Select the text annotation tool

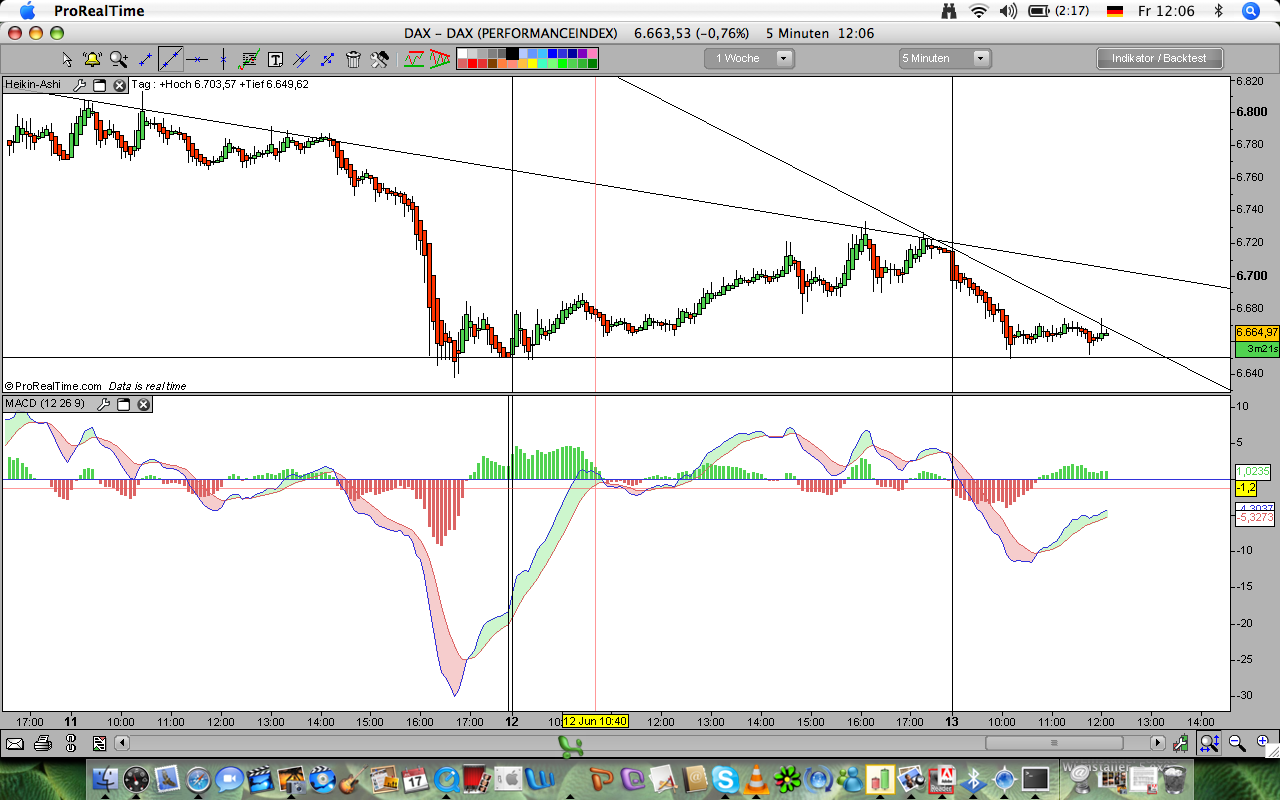(275, 59)
